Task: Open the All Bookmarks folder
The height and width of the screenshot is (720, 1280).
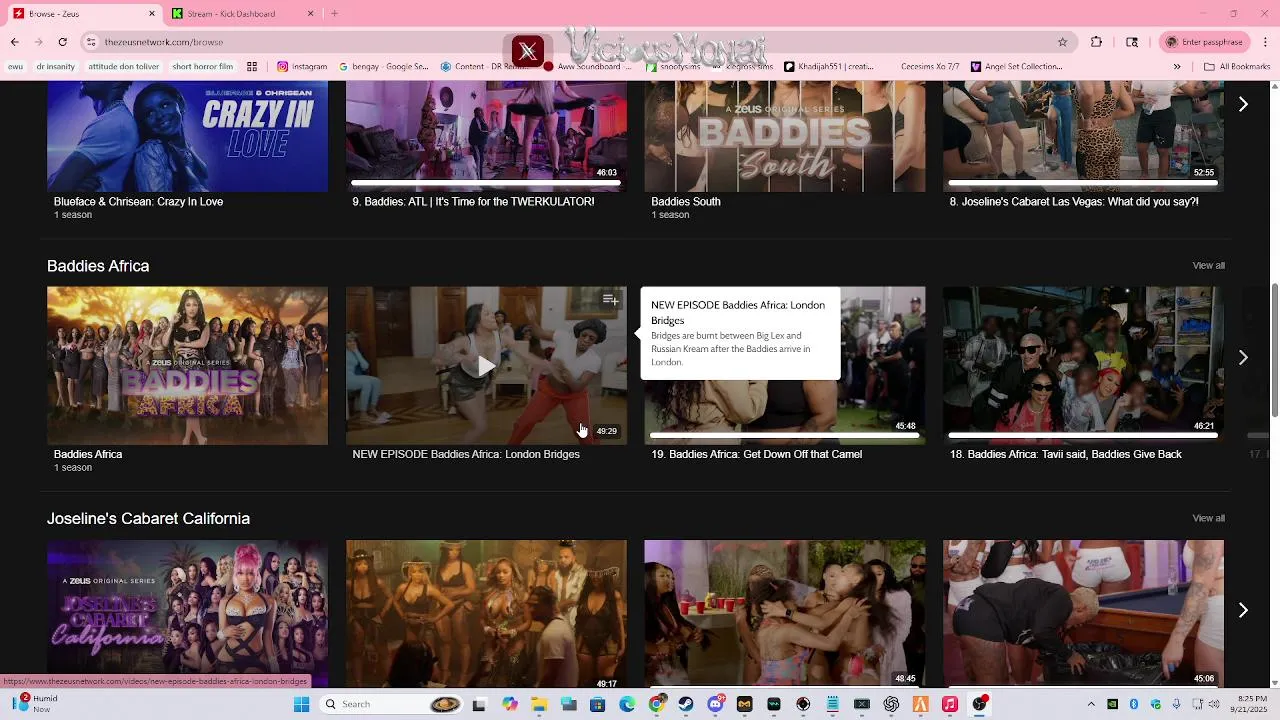Action: pos(1237,67)
